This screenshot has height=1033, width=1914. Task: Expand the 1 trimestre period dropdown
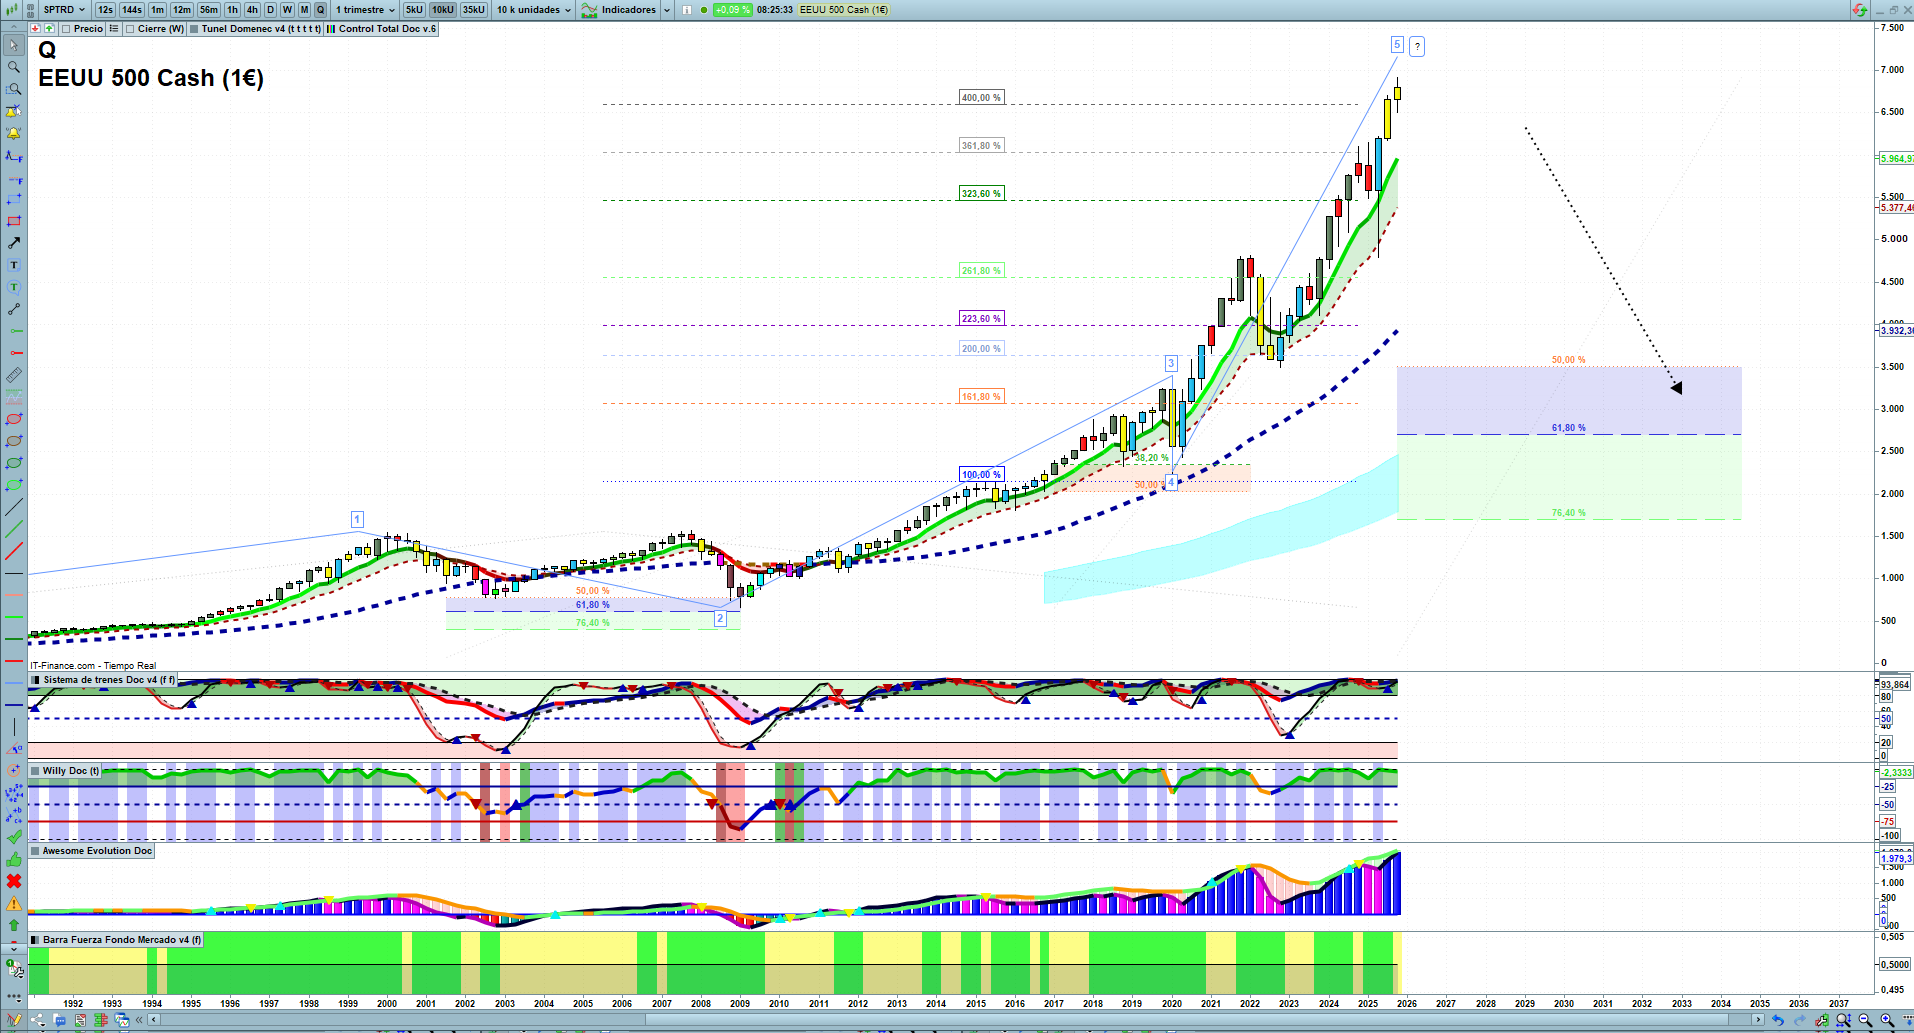tap(365, 10)
